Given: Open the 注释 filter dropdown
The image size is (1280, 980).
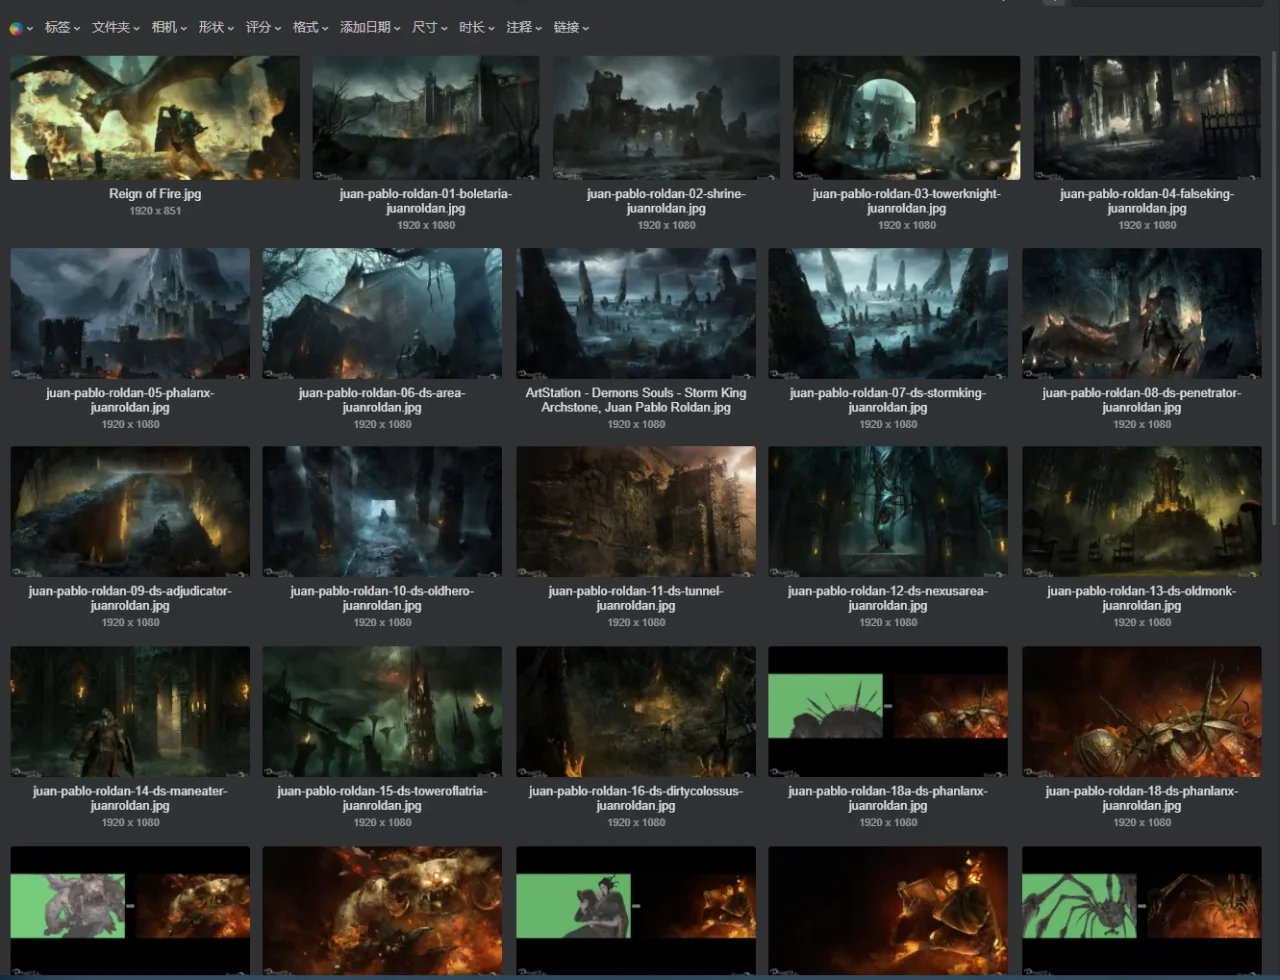Looking at the screenshot, I should 524,28.
